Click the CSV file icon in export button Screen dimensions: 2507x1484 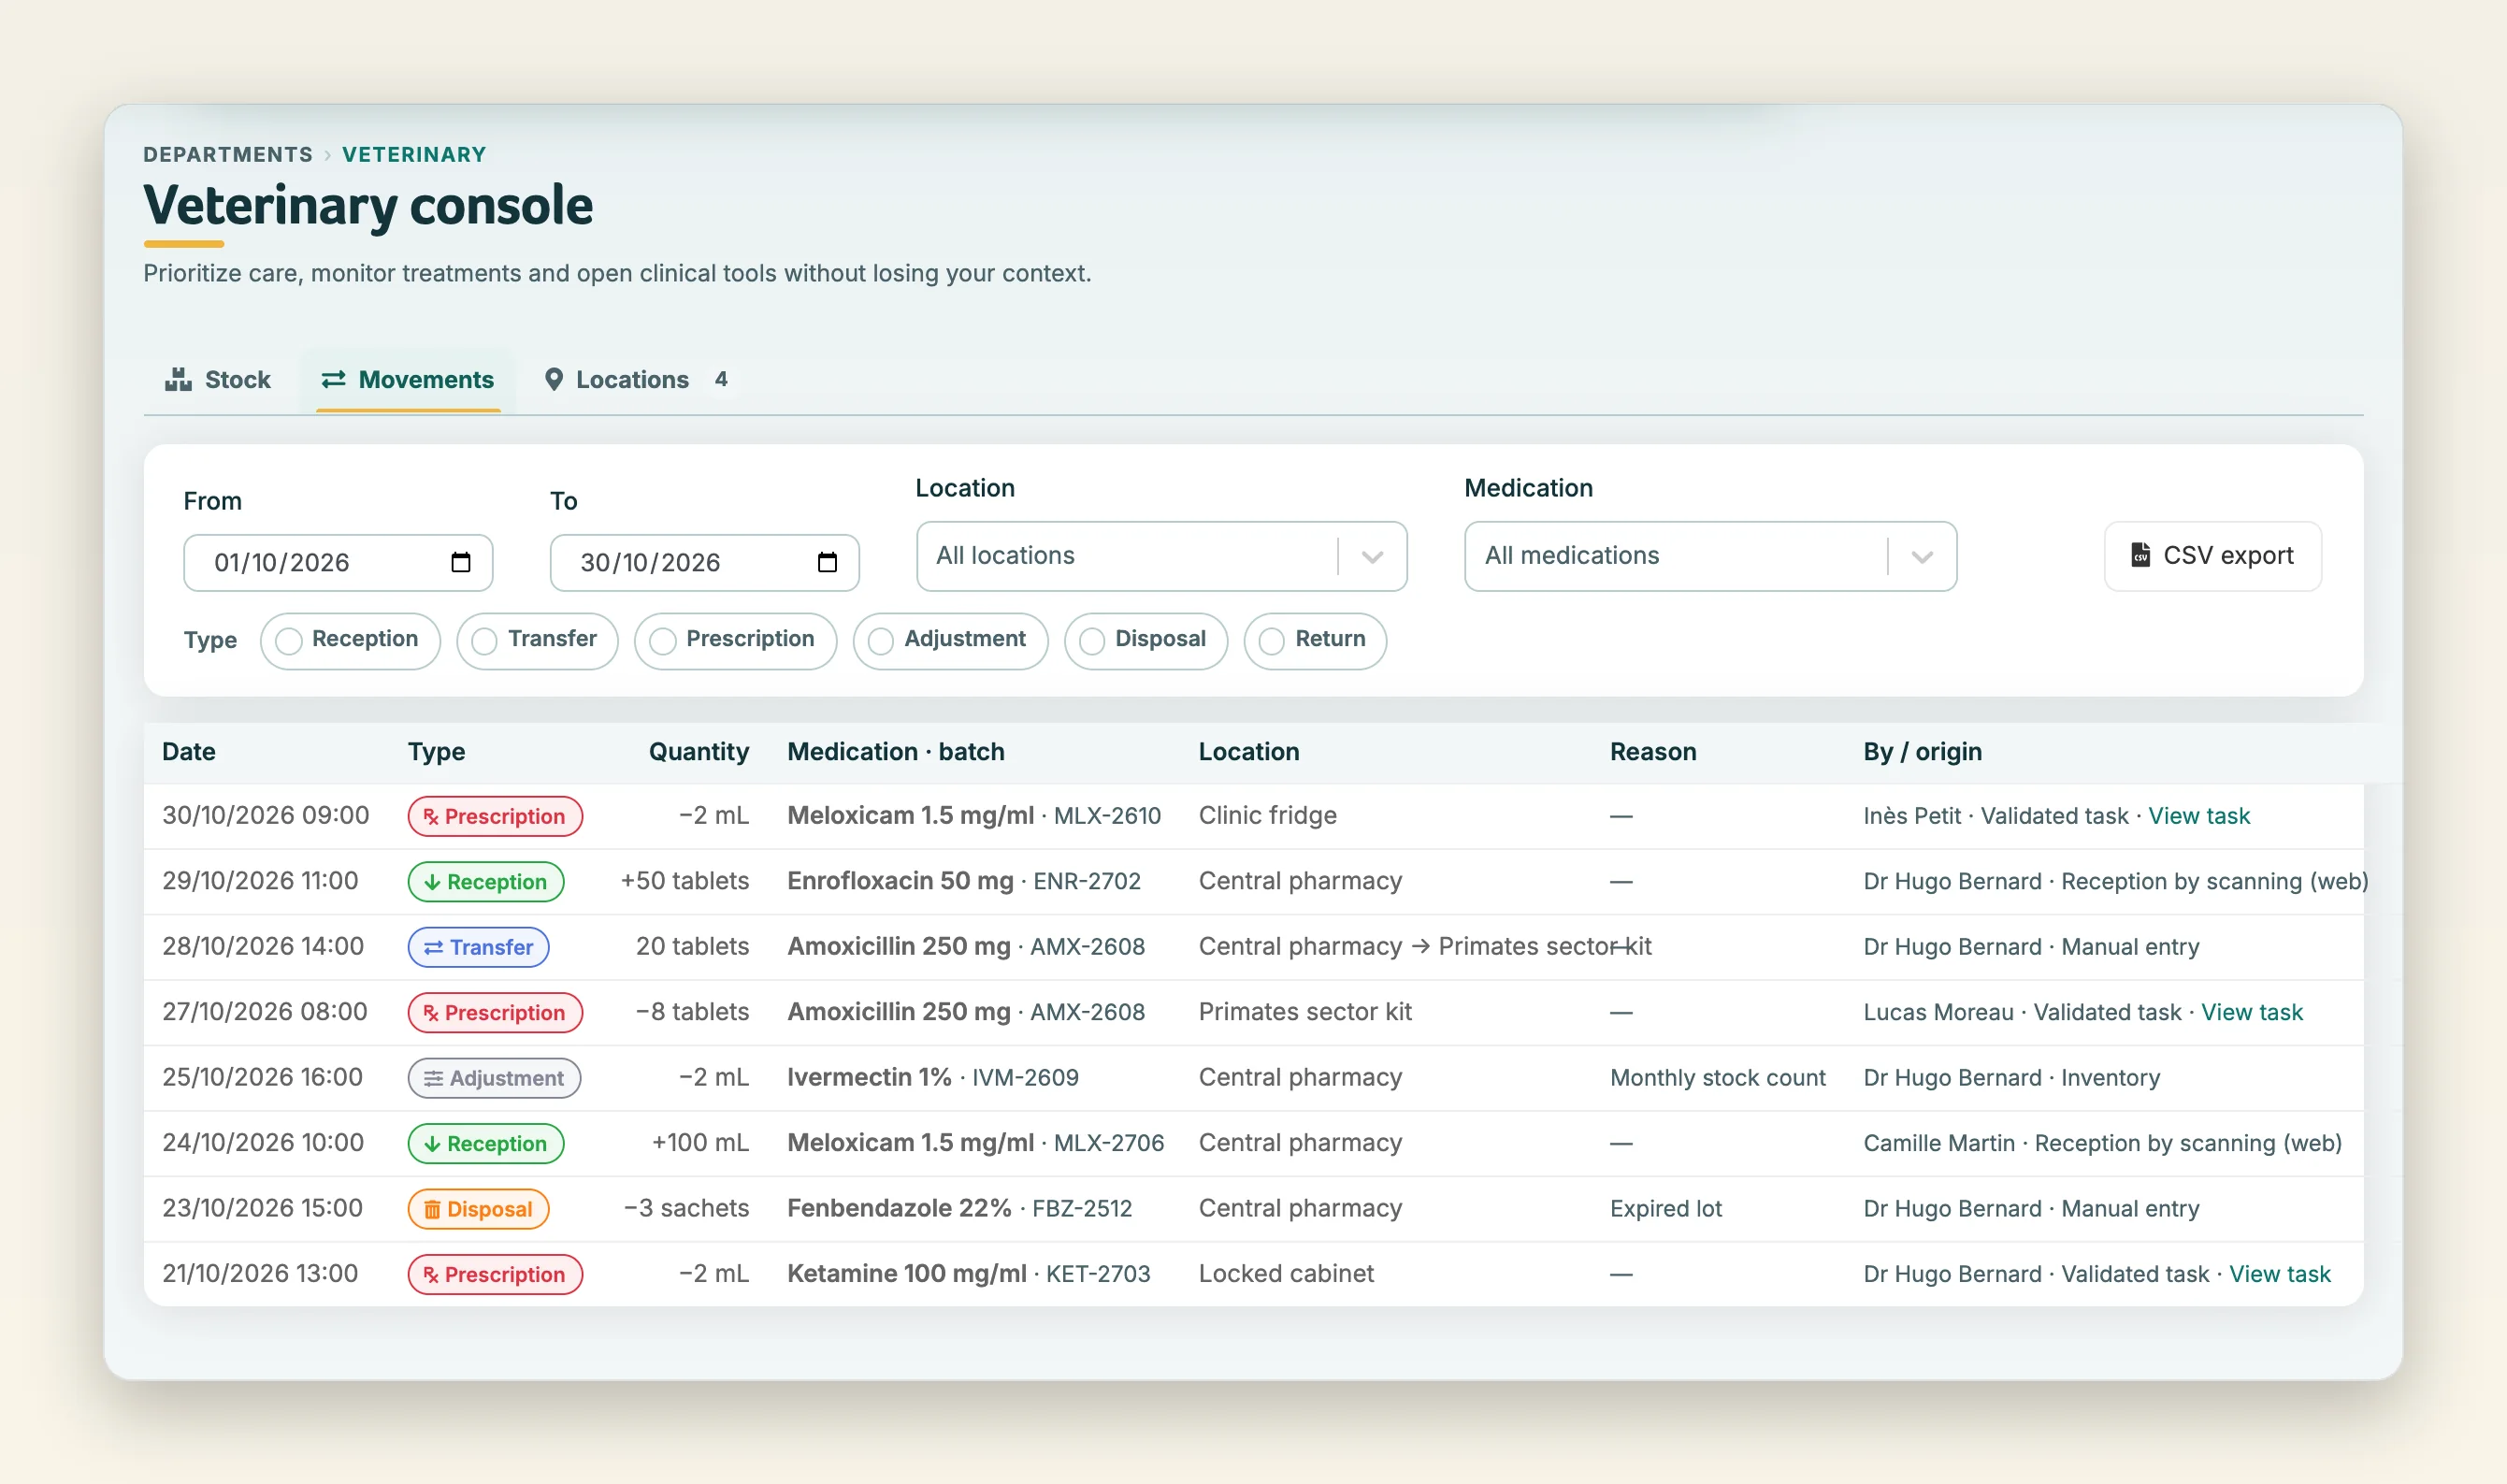coord(2140,555)
